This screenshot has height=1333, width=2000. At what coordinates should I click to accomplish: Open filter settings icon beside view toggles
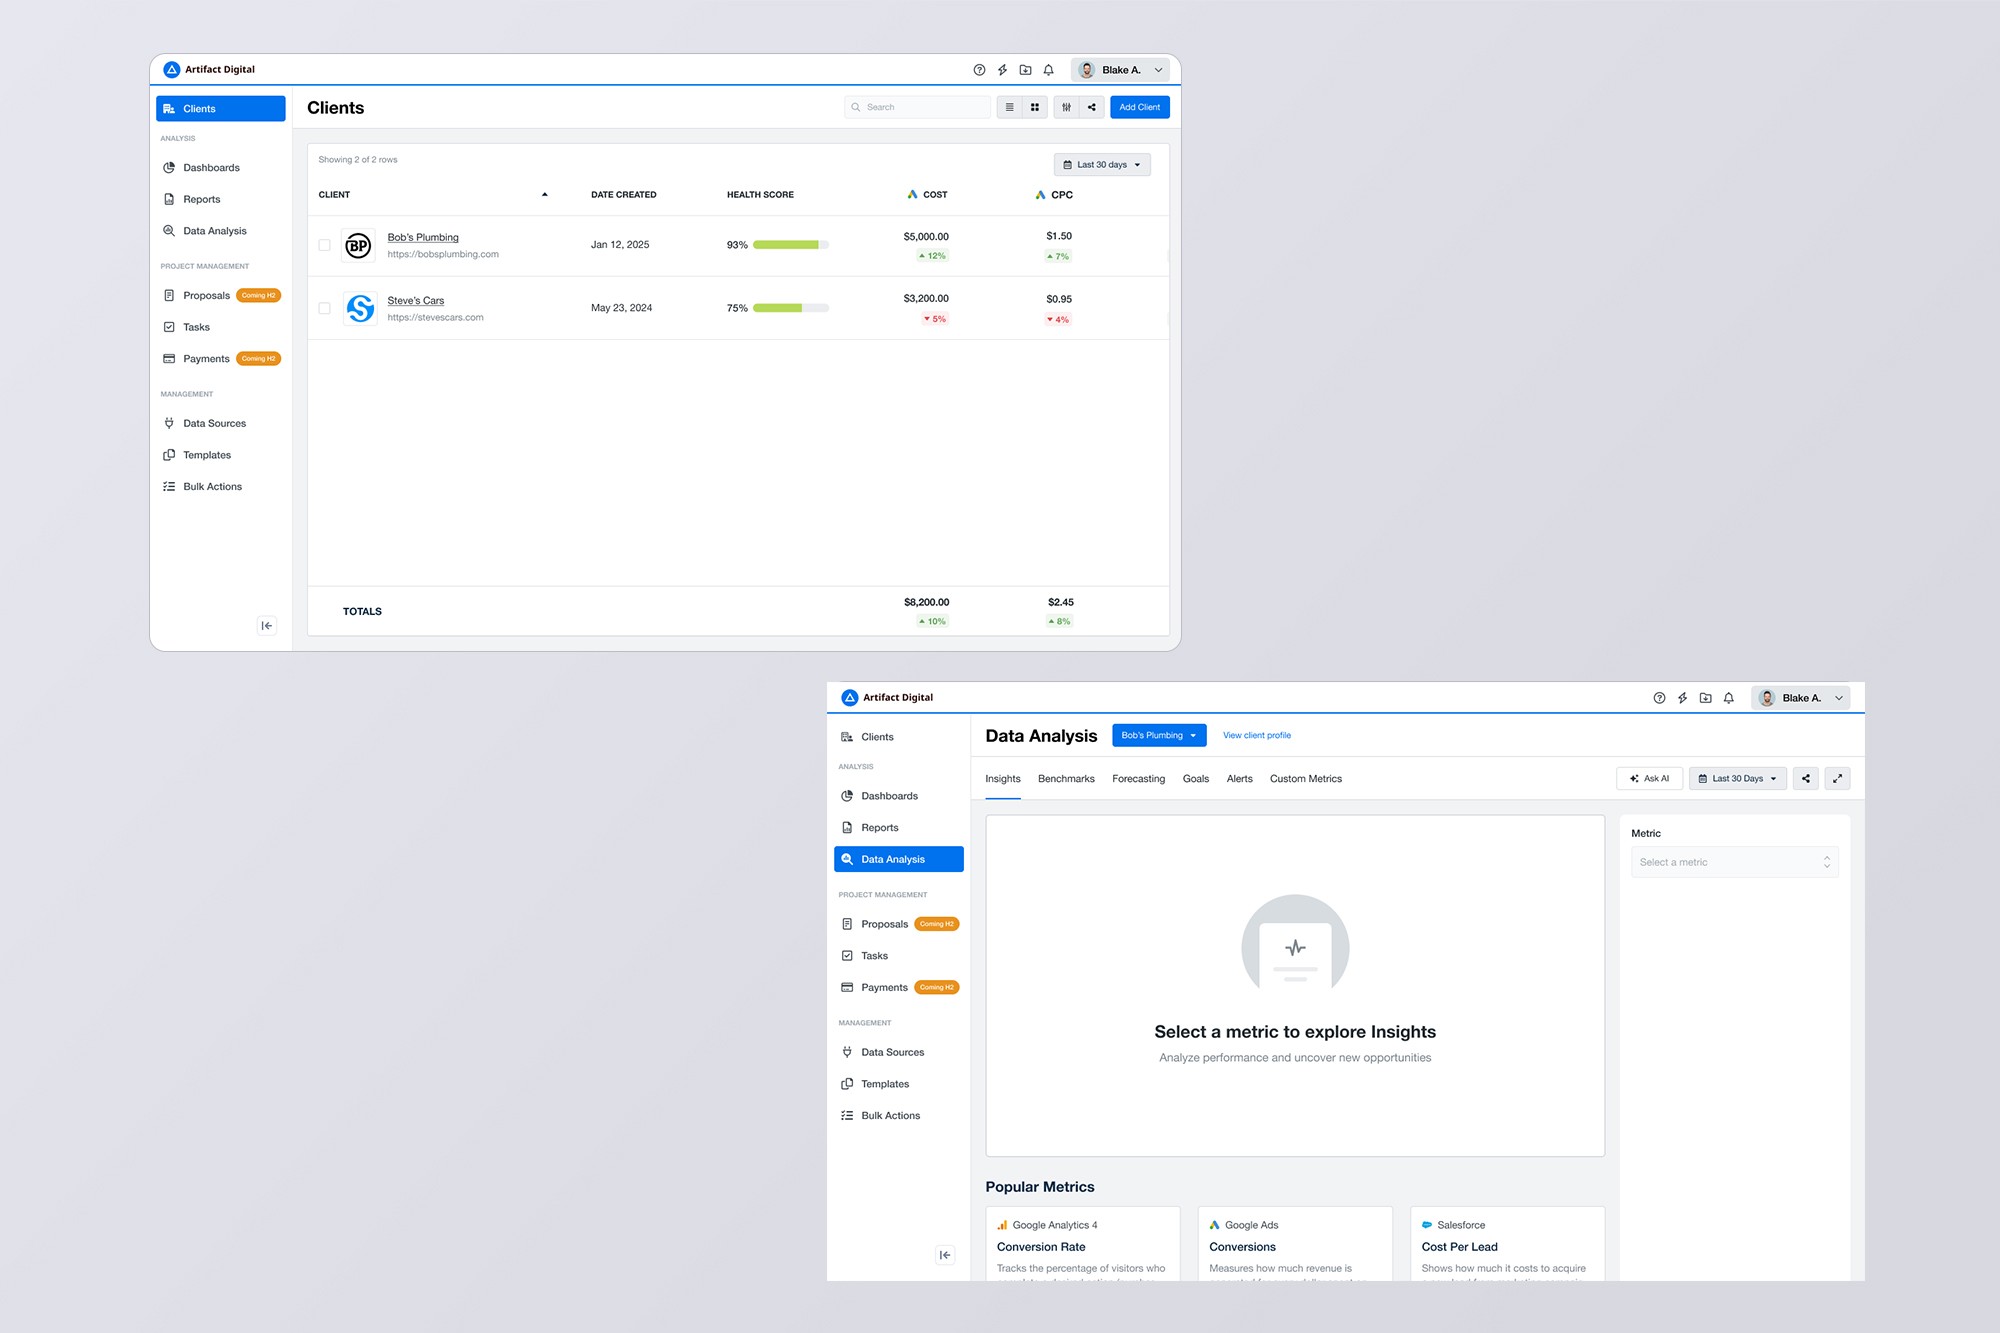pos(1066,107)
